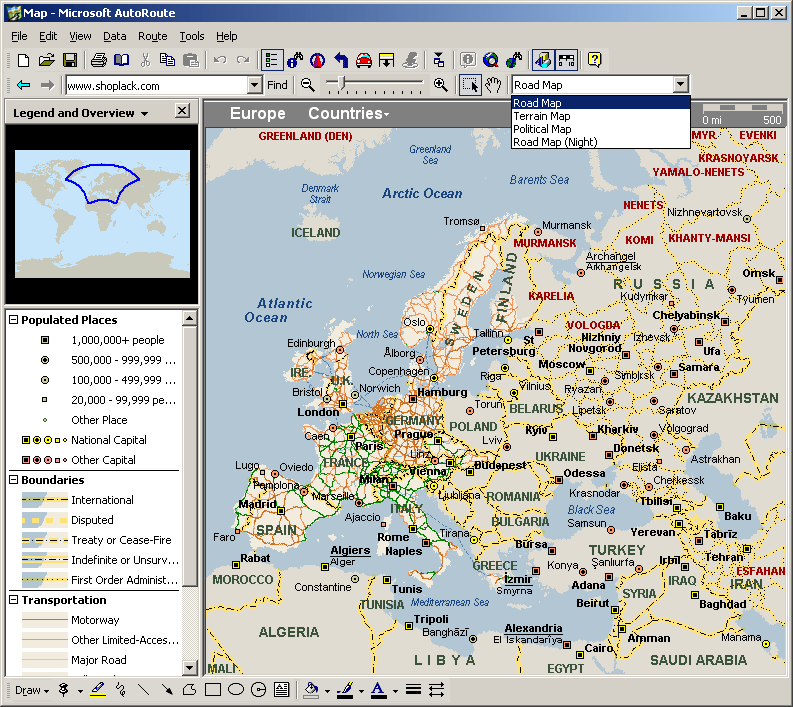
Task: Click the compass Locate icon
Action: pos(318,60)
